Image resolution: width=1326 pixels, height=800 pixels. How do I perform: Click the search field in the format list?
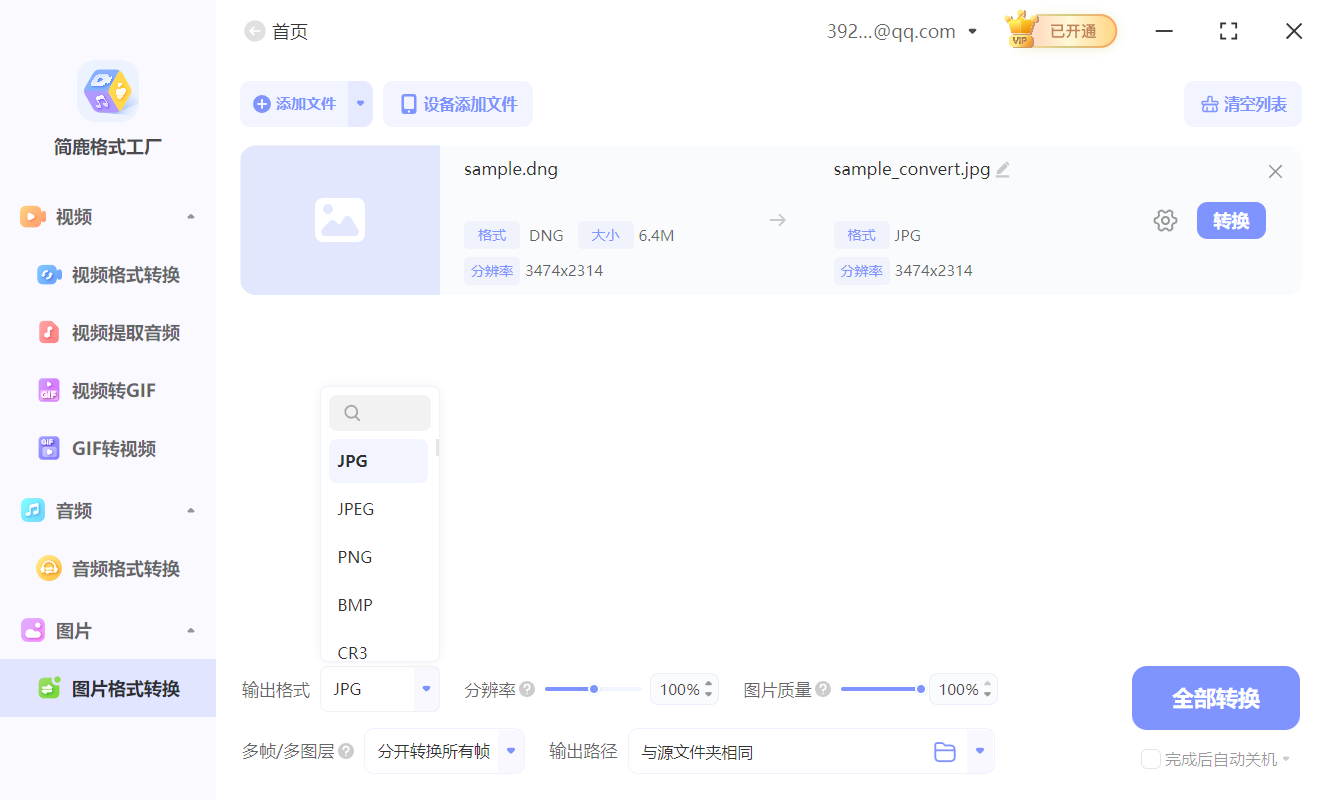pyautogui.click(x=380, y=412)
